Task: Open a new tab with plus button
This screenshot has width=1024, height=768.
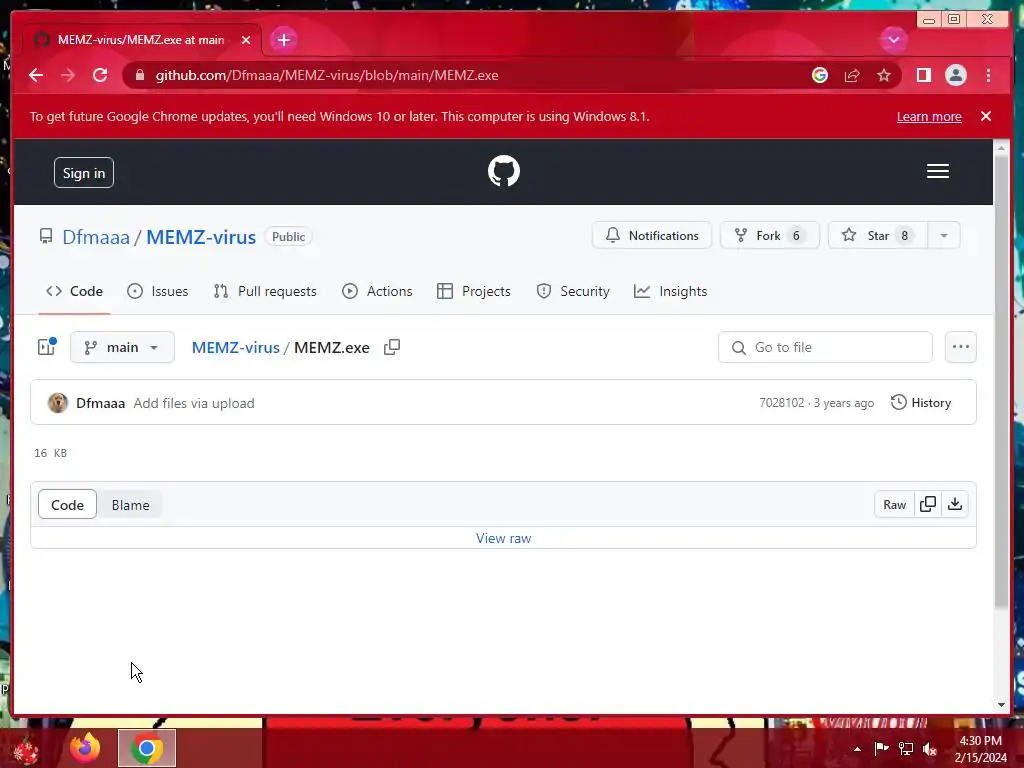Action: pos(283,40)
